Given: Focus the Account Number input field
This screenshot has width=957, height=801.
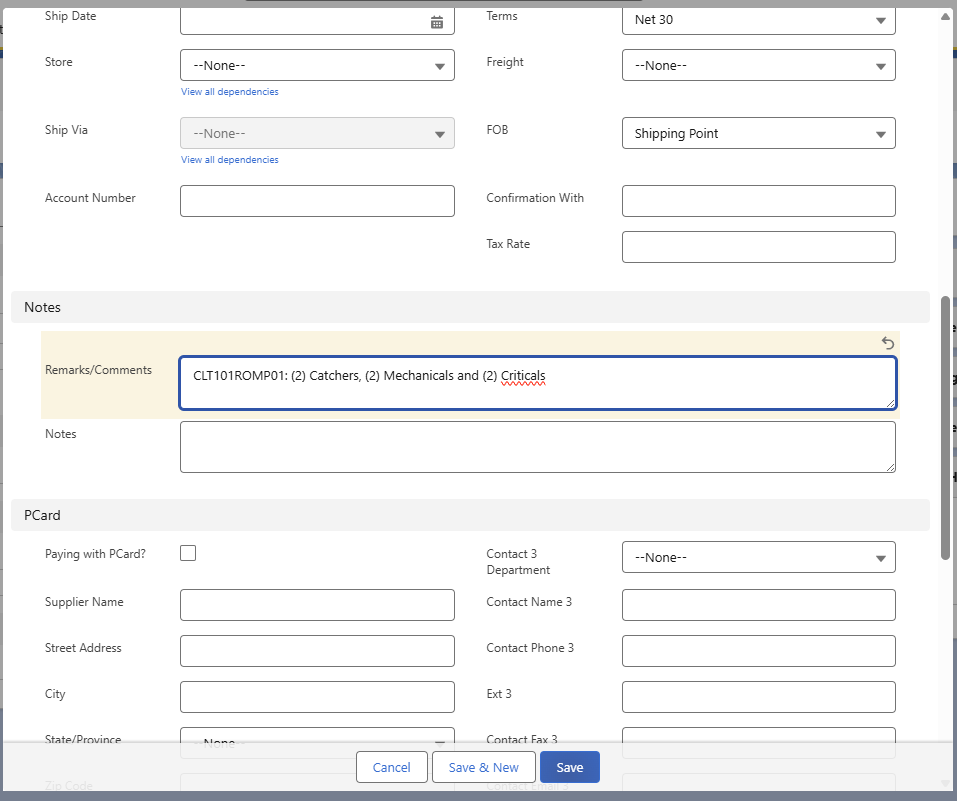Looking at the screenshot, I should point(317,201).
